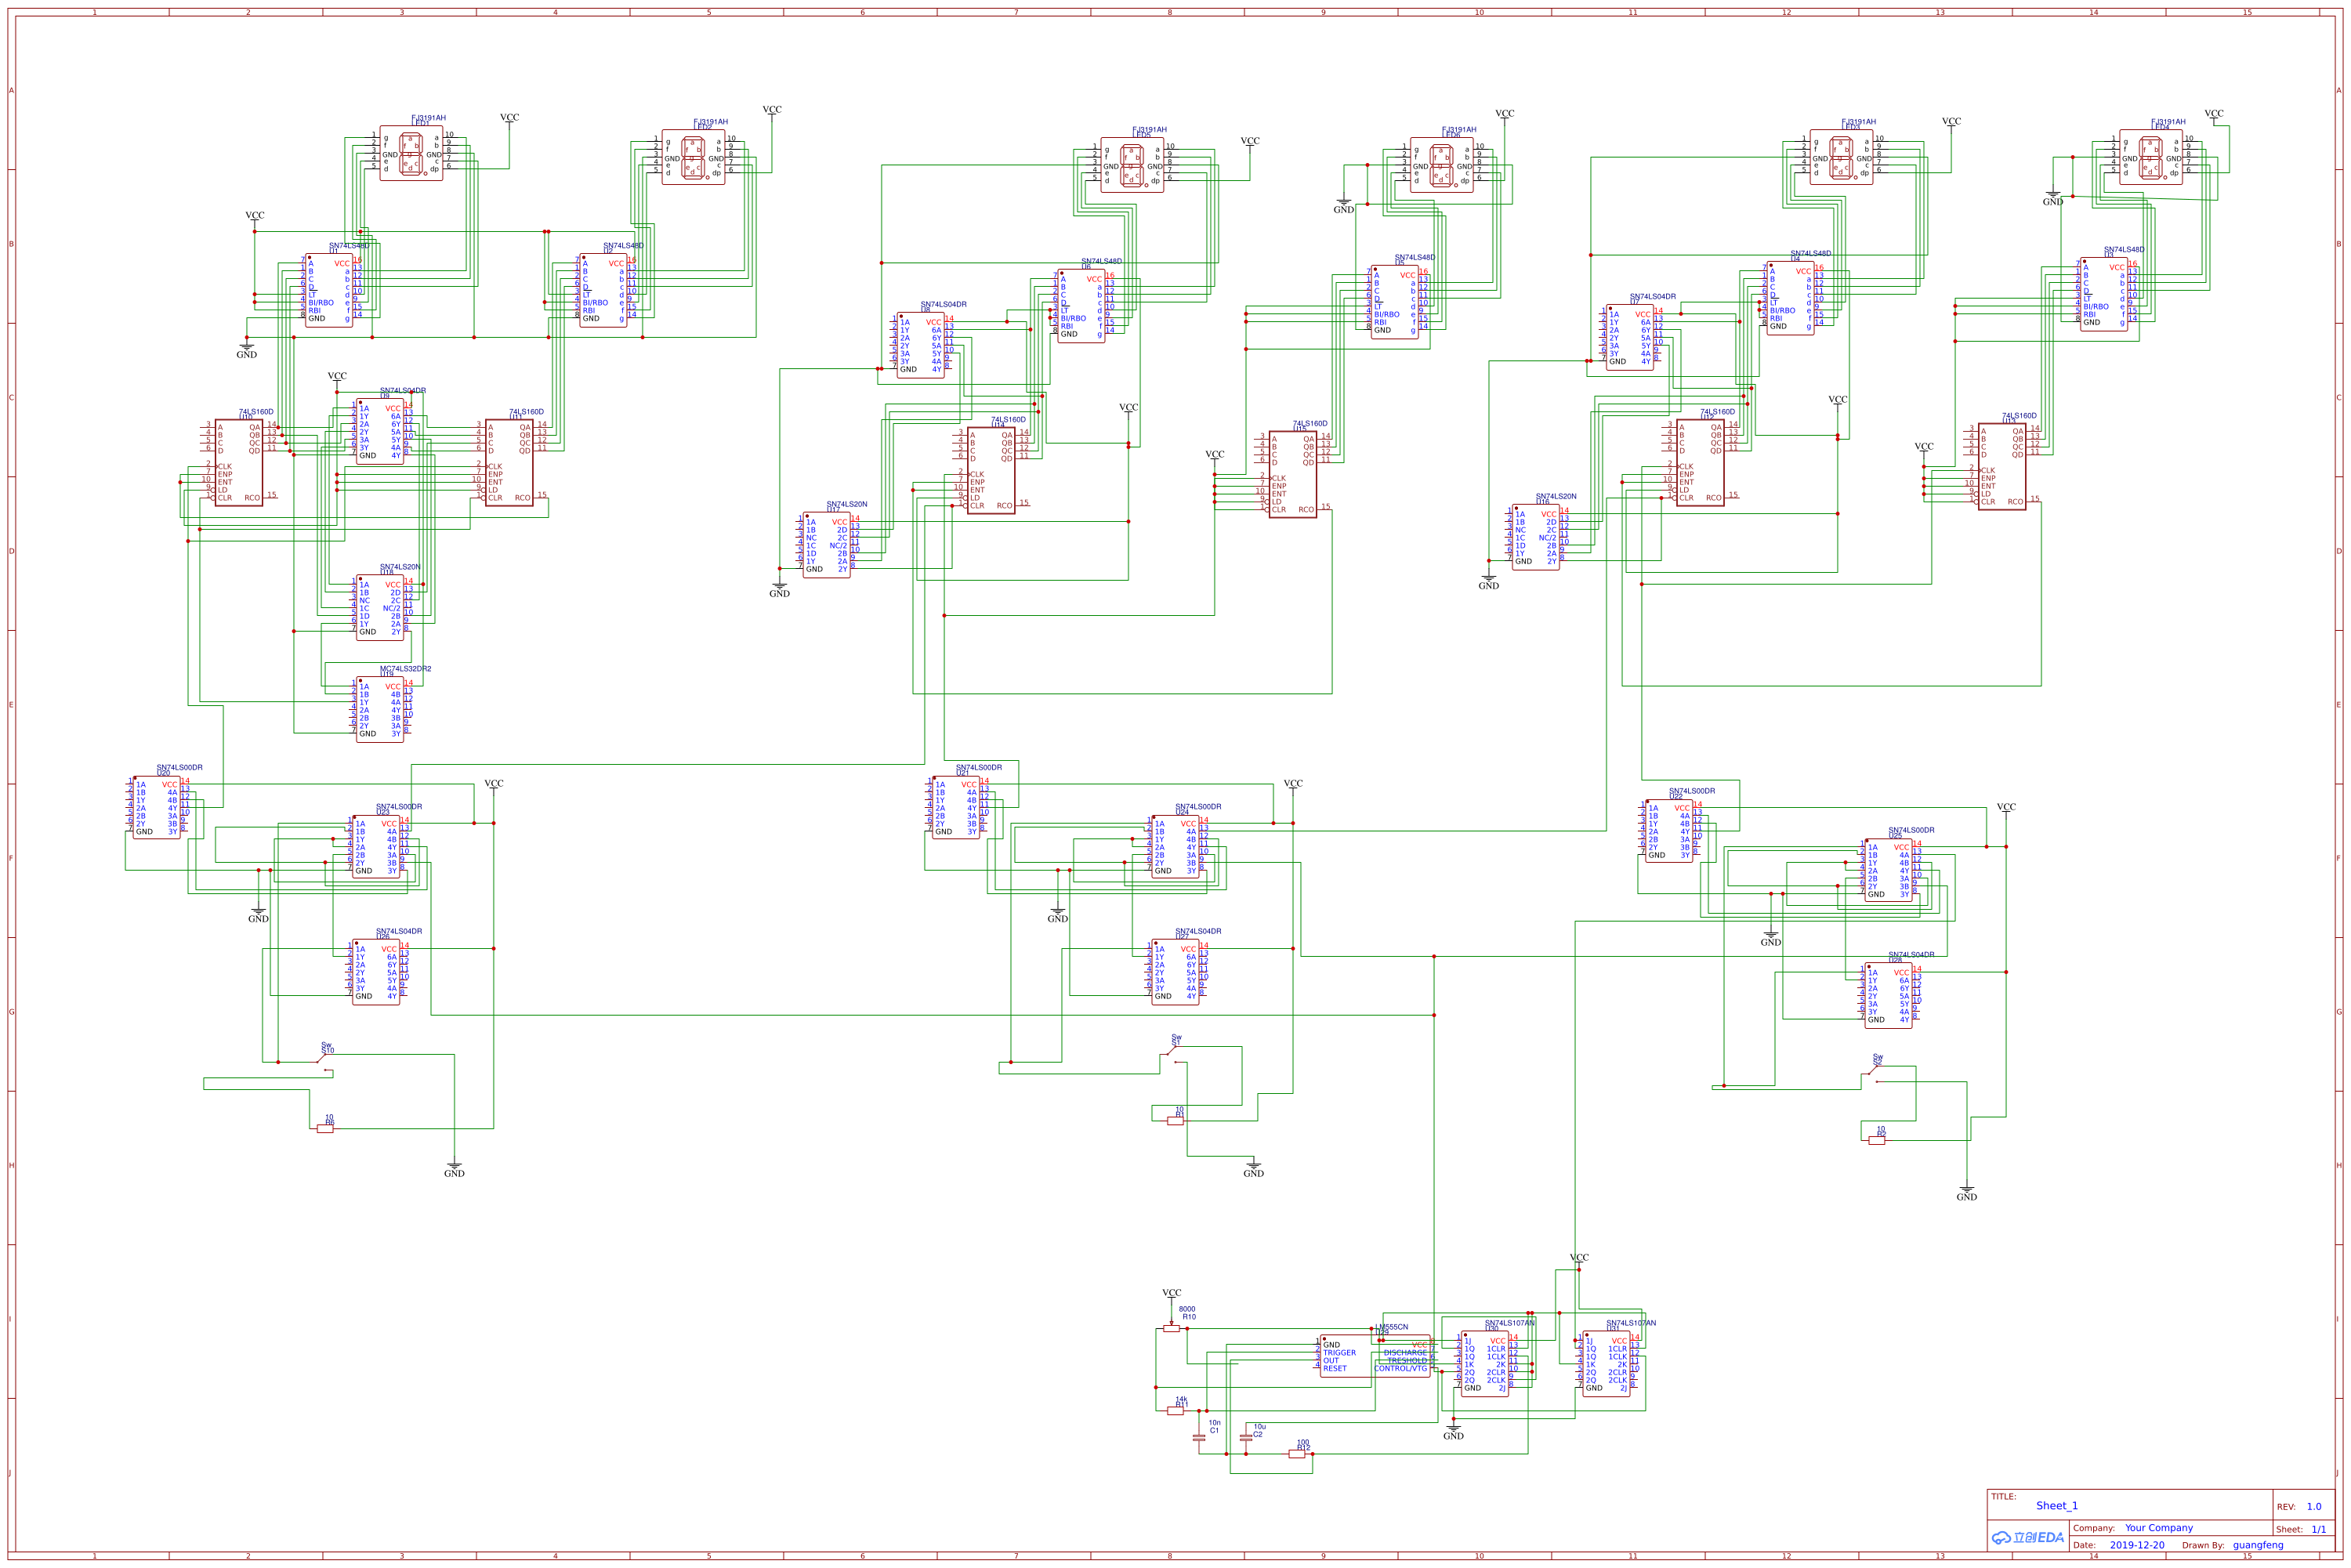Select the U11 74LS160D counter
Viewport: 2351px width, 1568px height.
pyautogui.click(x=509, y=462)
